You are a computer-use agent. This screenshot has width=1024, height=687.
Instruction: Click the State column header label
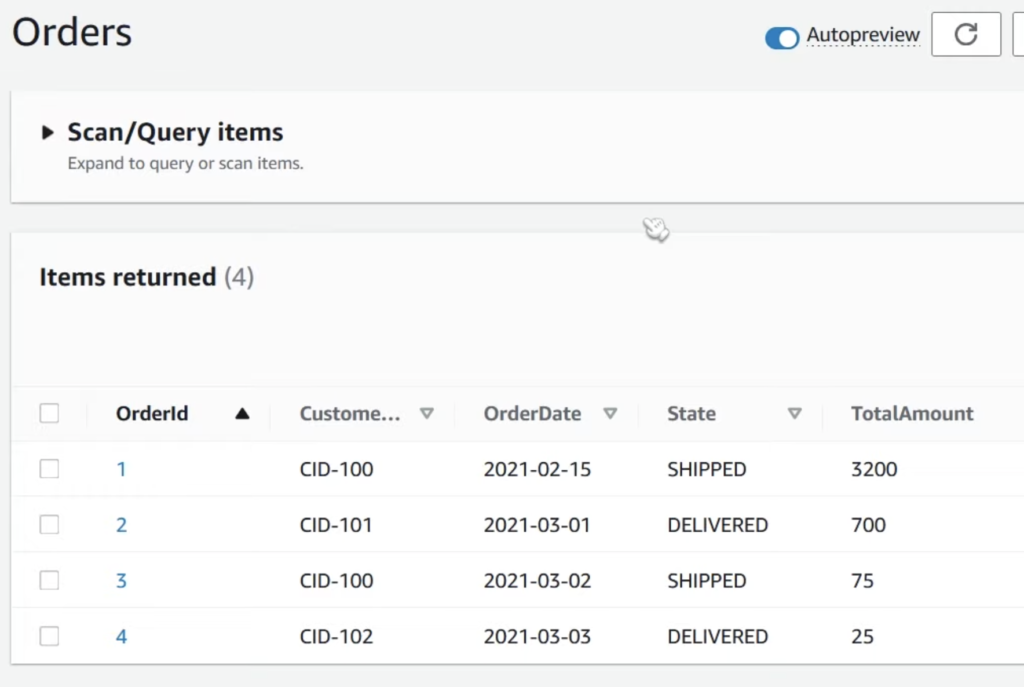[x=691, y=414]
